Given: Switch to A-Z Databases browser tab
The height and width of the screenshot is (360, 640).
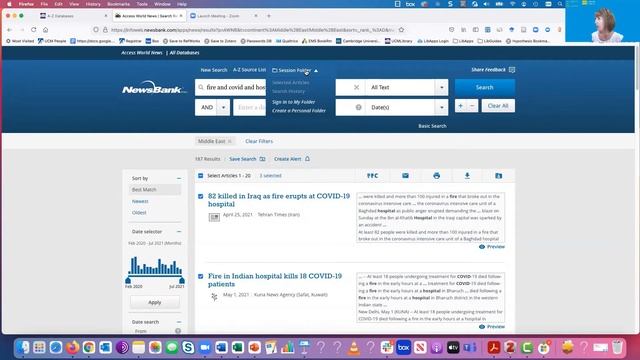Looking at the screenshot, I should tap(72, 16).
